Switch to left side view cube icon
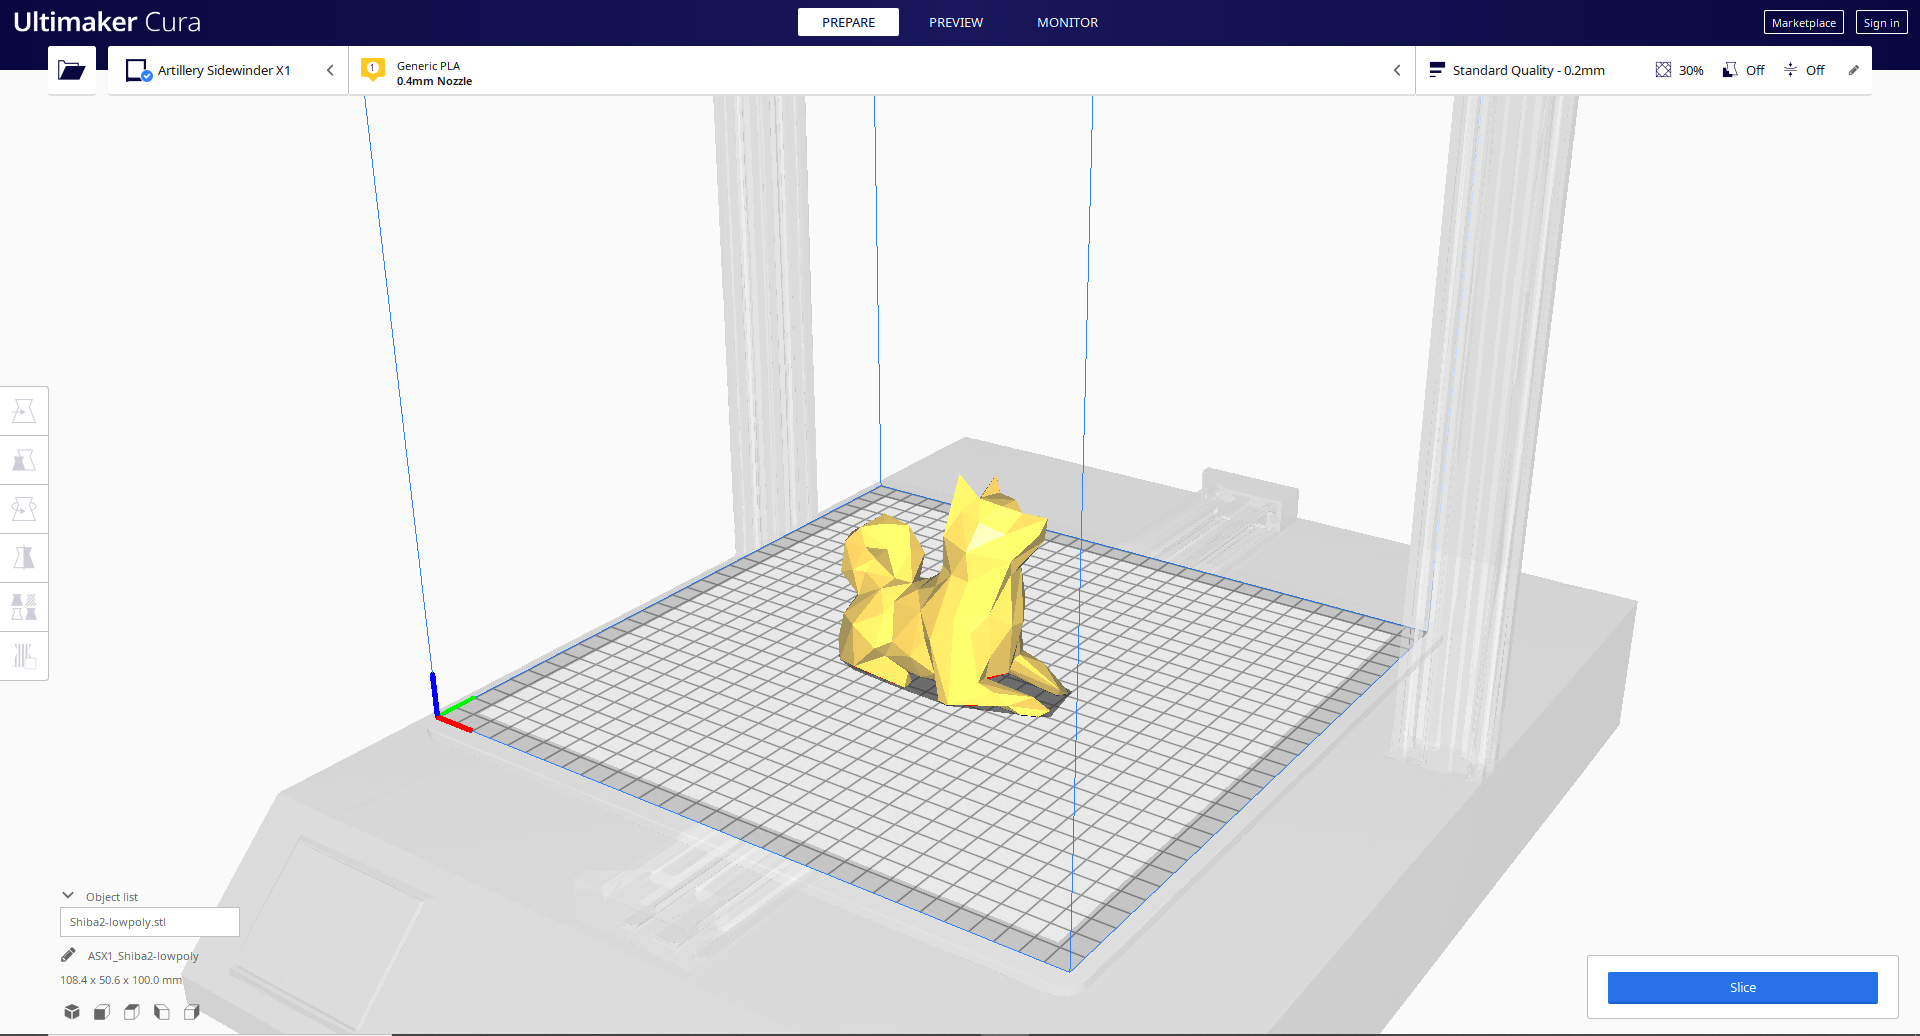 162,1012
